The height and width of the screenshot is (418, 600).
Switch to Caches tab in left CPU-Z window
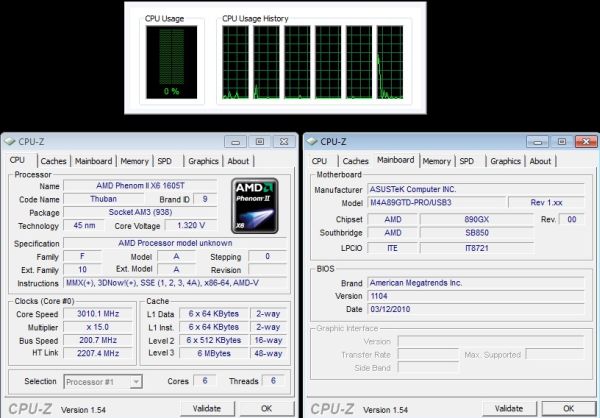pos(54,161)
